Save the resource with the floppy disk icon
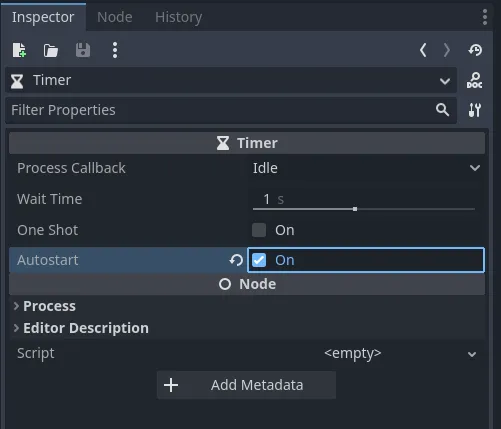501x429 pixels. pos(83,50)
